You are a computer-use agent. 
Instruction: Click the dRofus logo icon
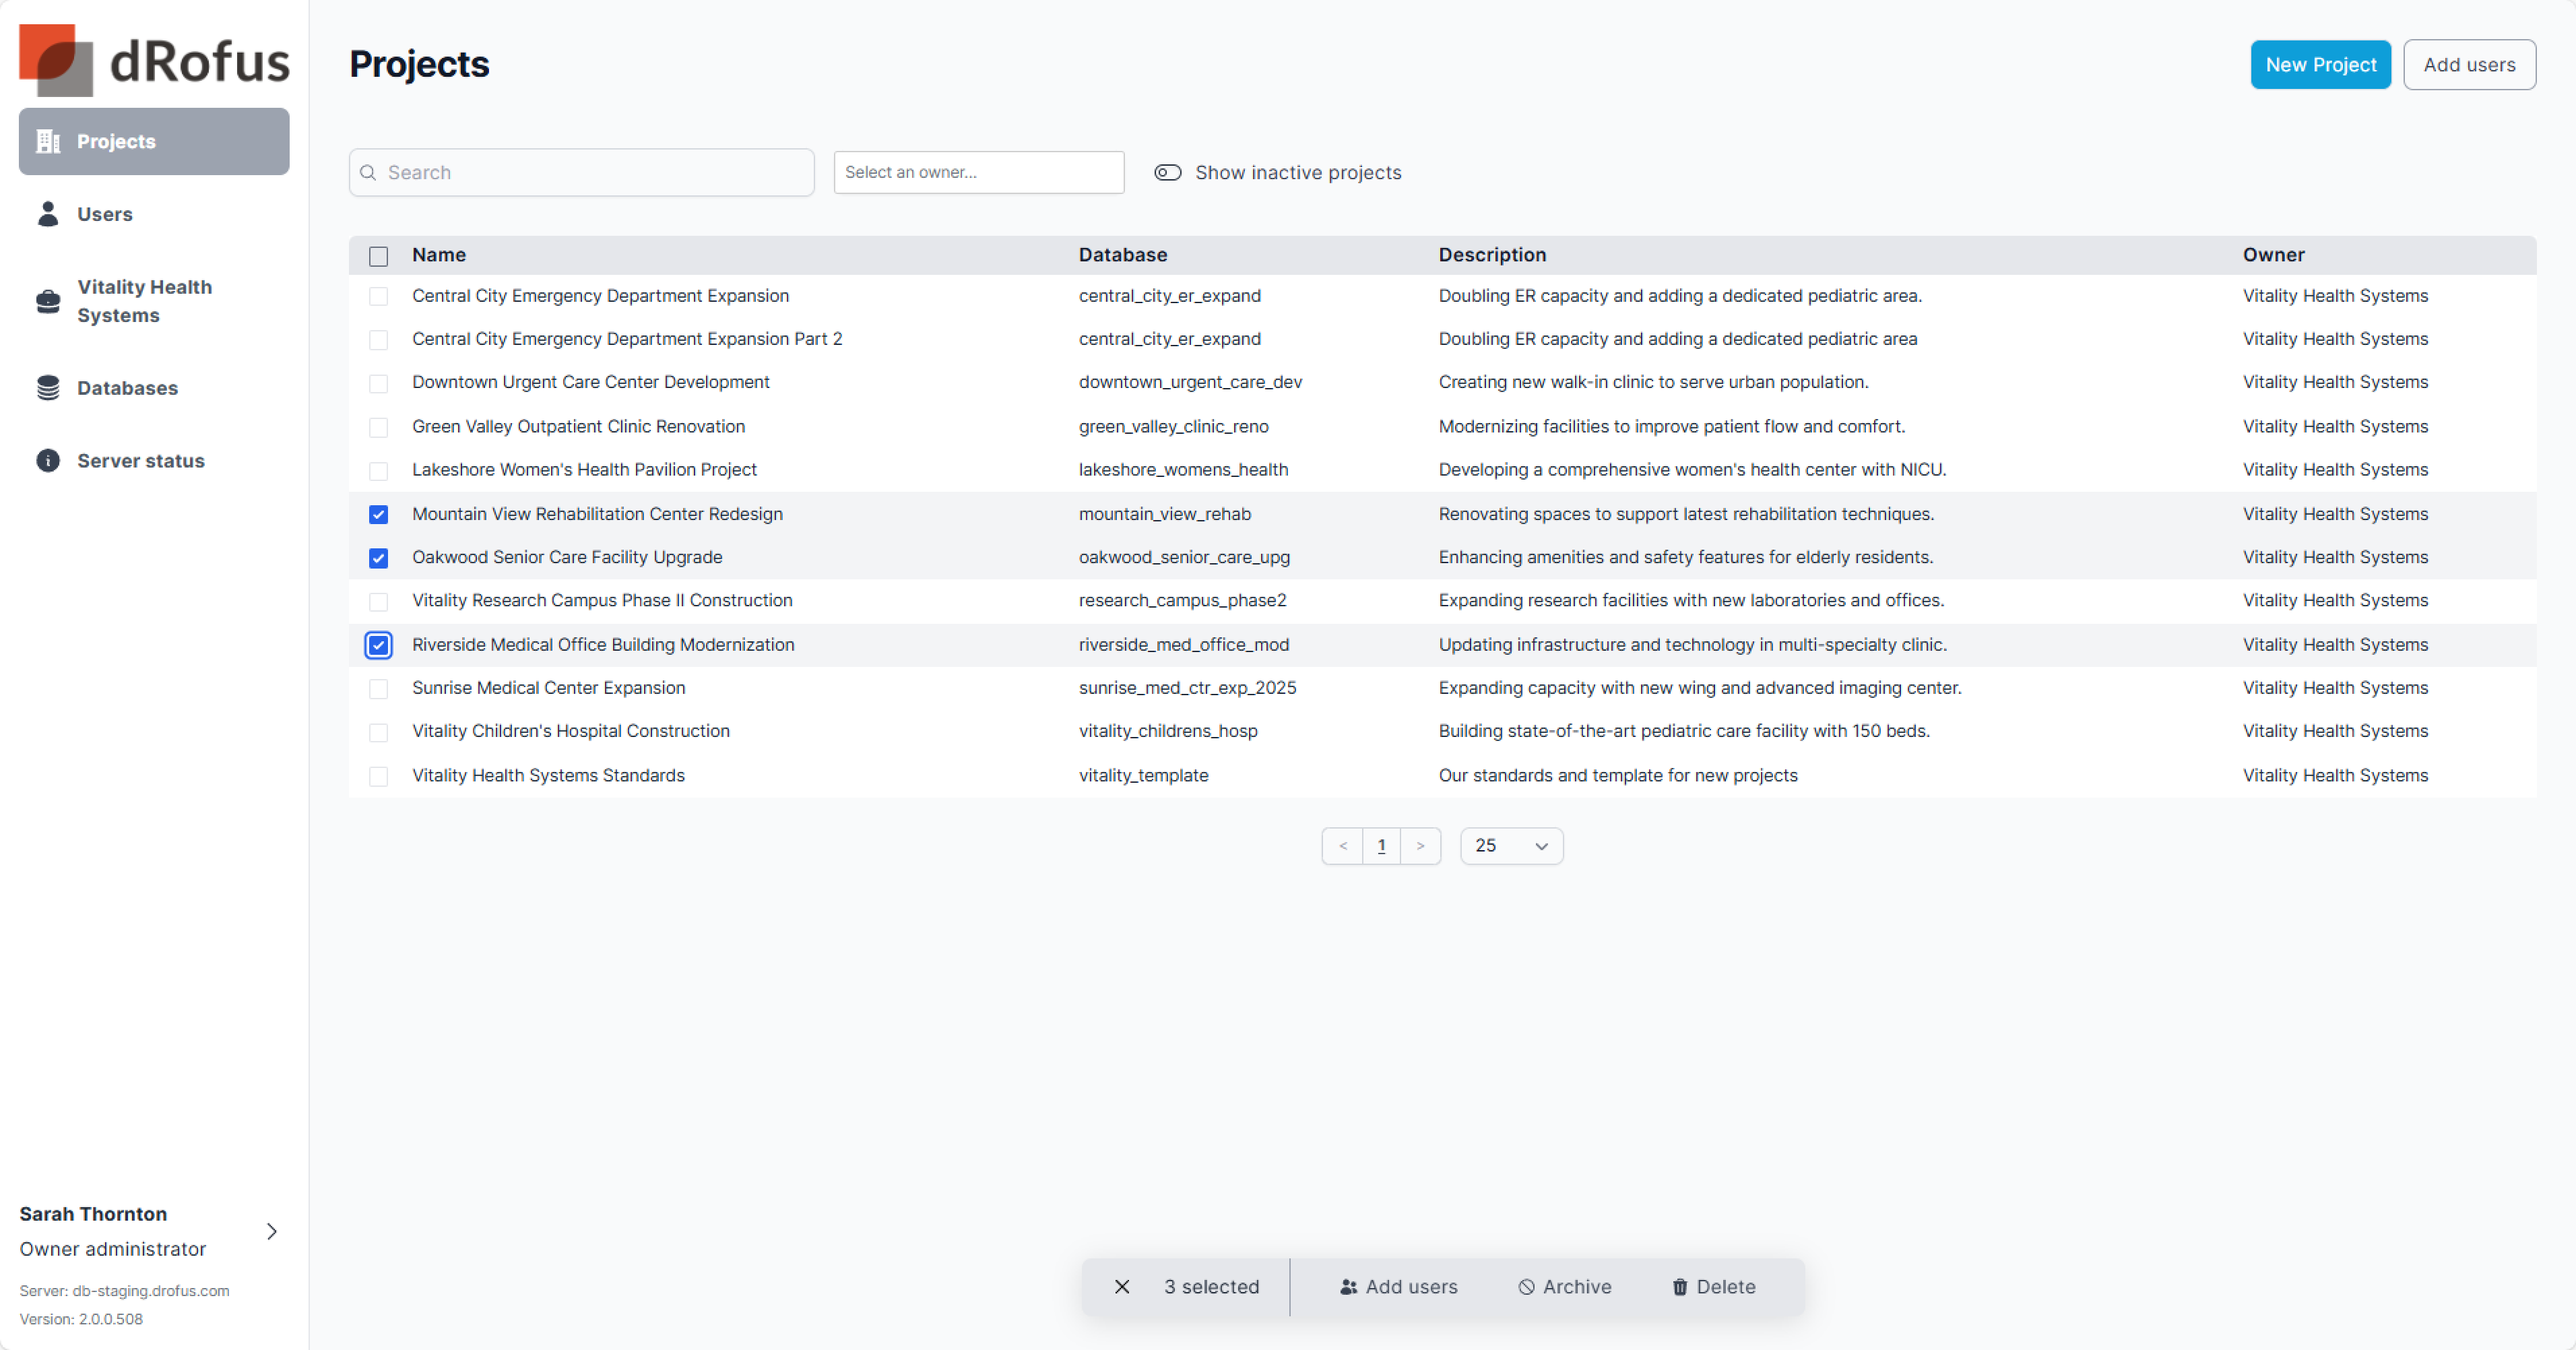(56, 60)
